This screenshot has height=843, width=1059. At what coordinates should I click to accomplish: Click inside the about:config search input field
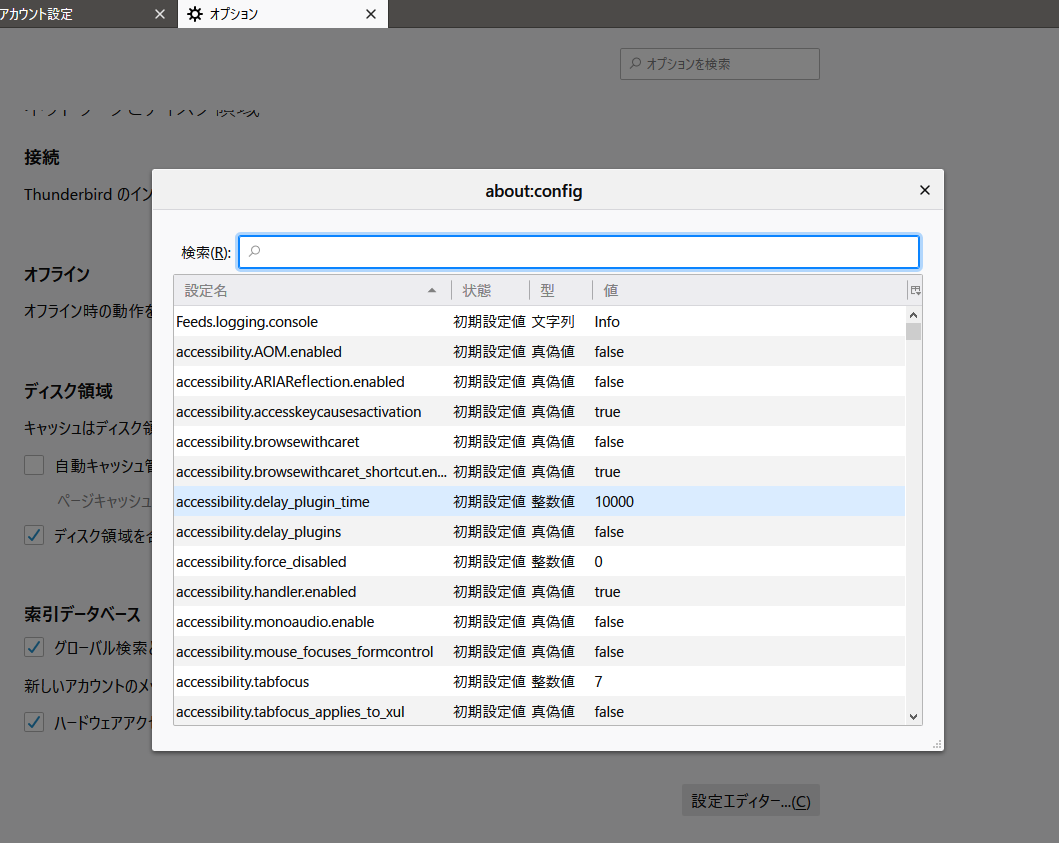tap(578, 252)
